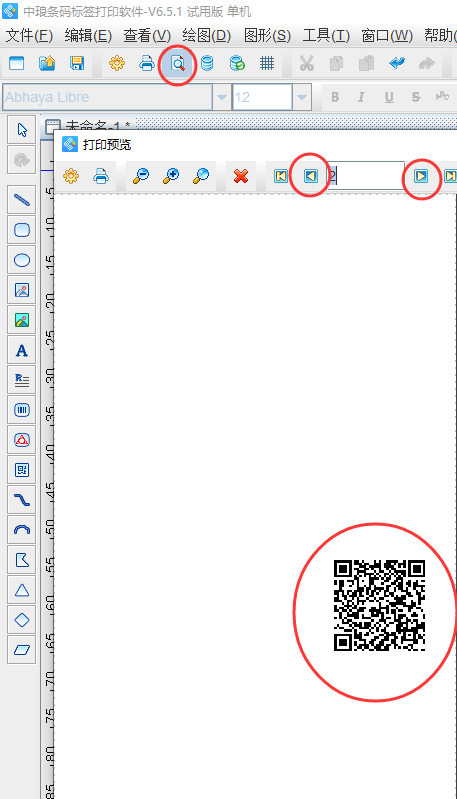Go to previous page in preview
This screenshot has width=457, height=799.
pos(310,176)
